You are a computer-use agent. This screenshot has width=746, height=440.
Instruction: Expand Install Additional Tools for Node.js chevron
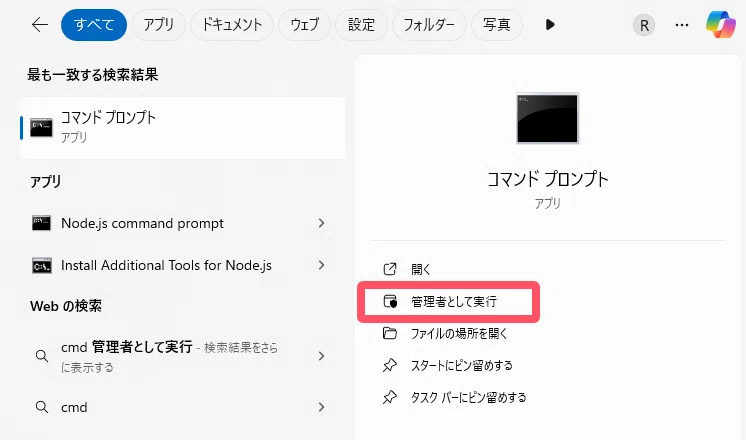(x=322, y=265)
